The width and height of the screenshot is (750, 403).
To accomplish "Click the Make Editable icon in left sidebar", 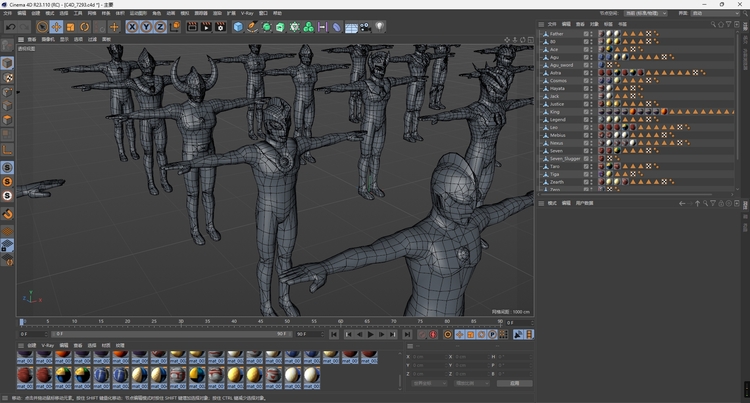I will 7,45.
